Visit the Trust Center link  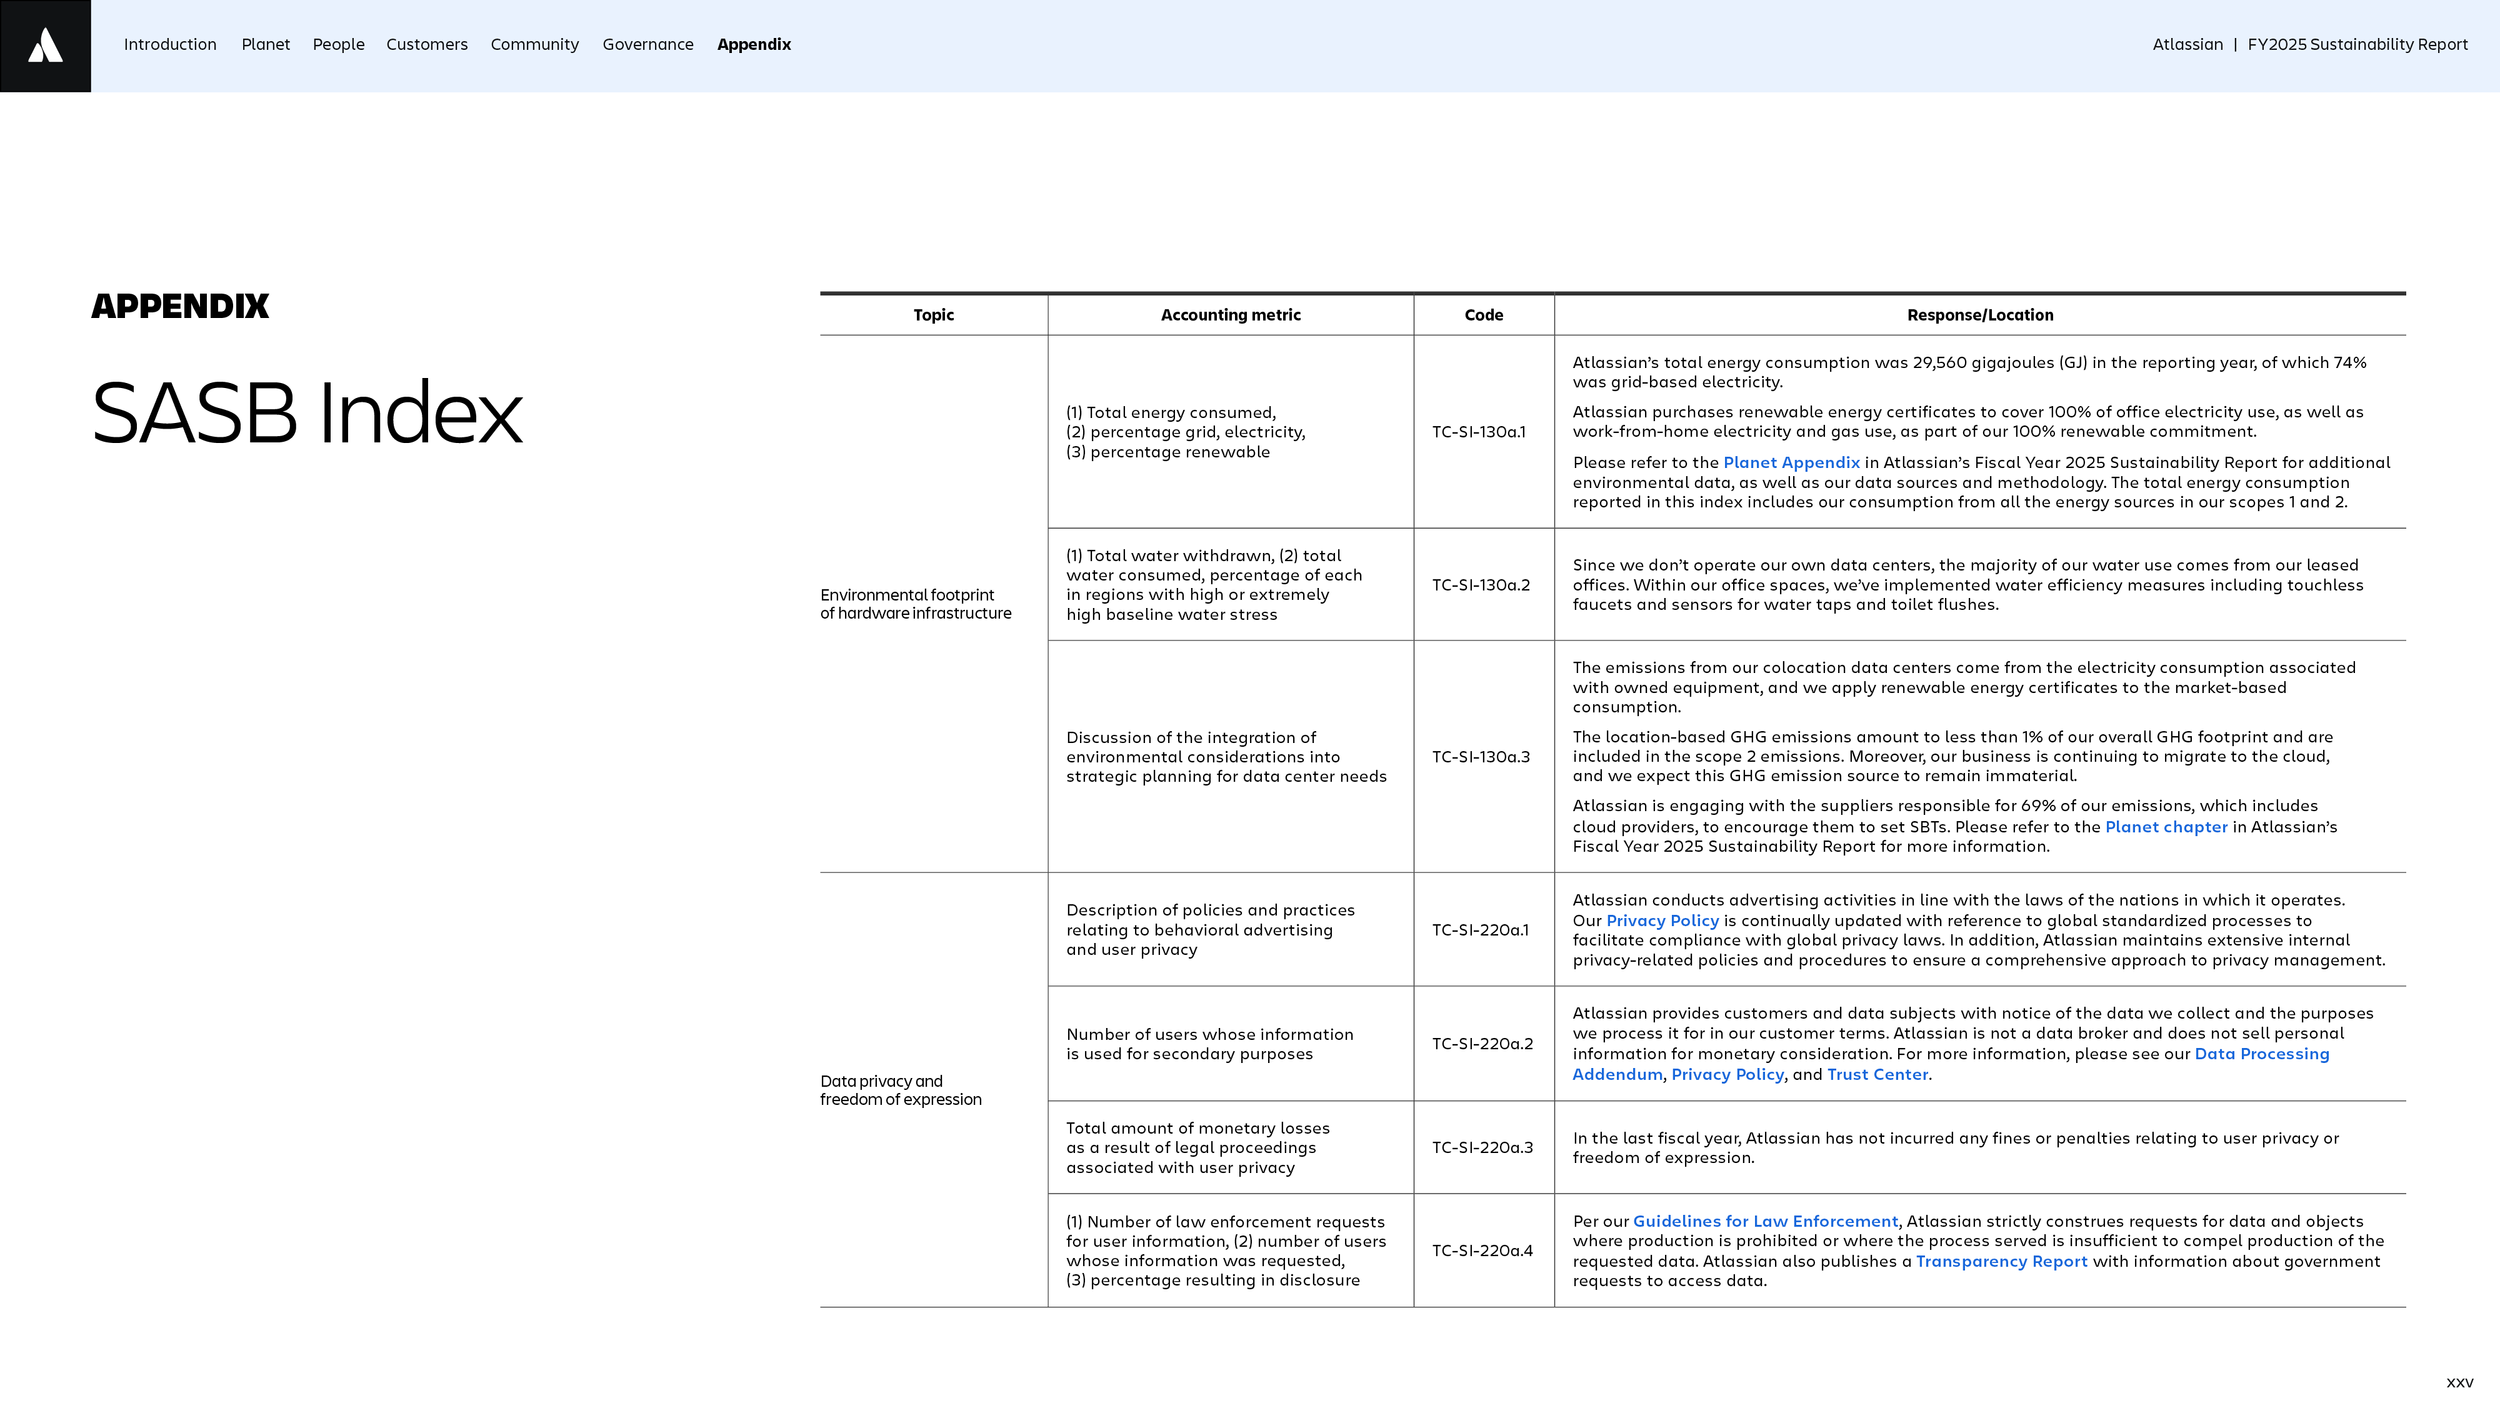click(x=1877, y=1074)
